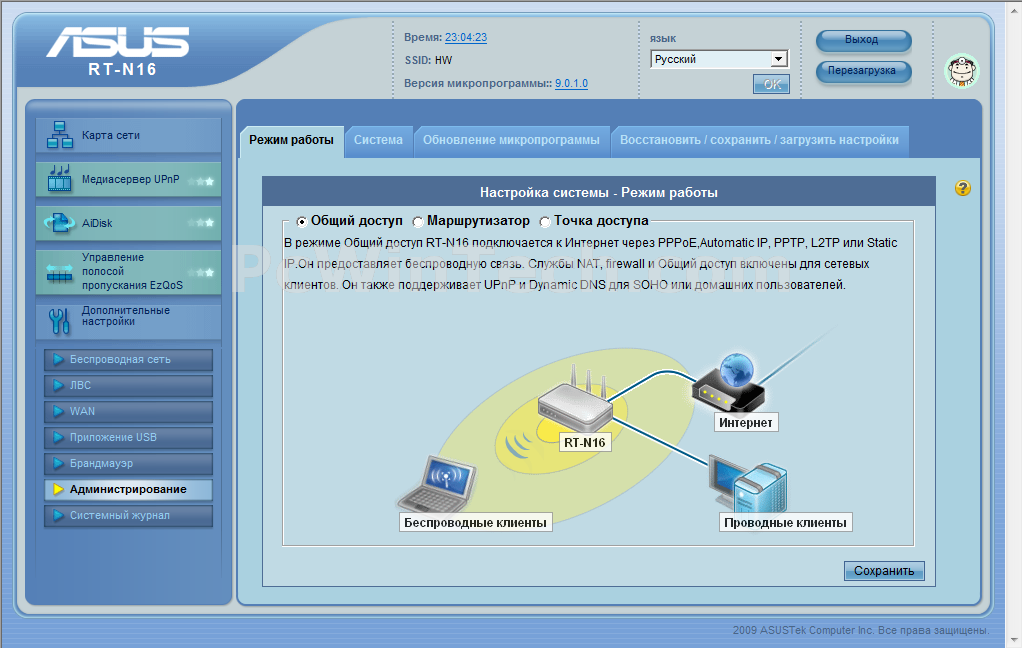Screen dimensions: 1022x648
Task: Click the AiDisk icon
Action: point(59,223)
